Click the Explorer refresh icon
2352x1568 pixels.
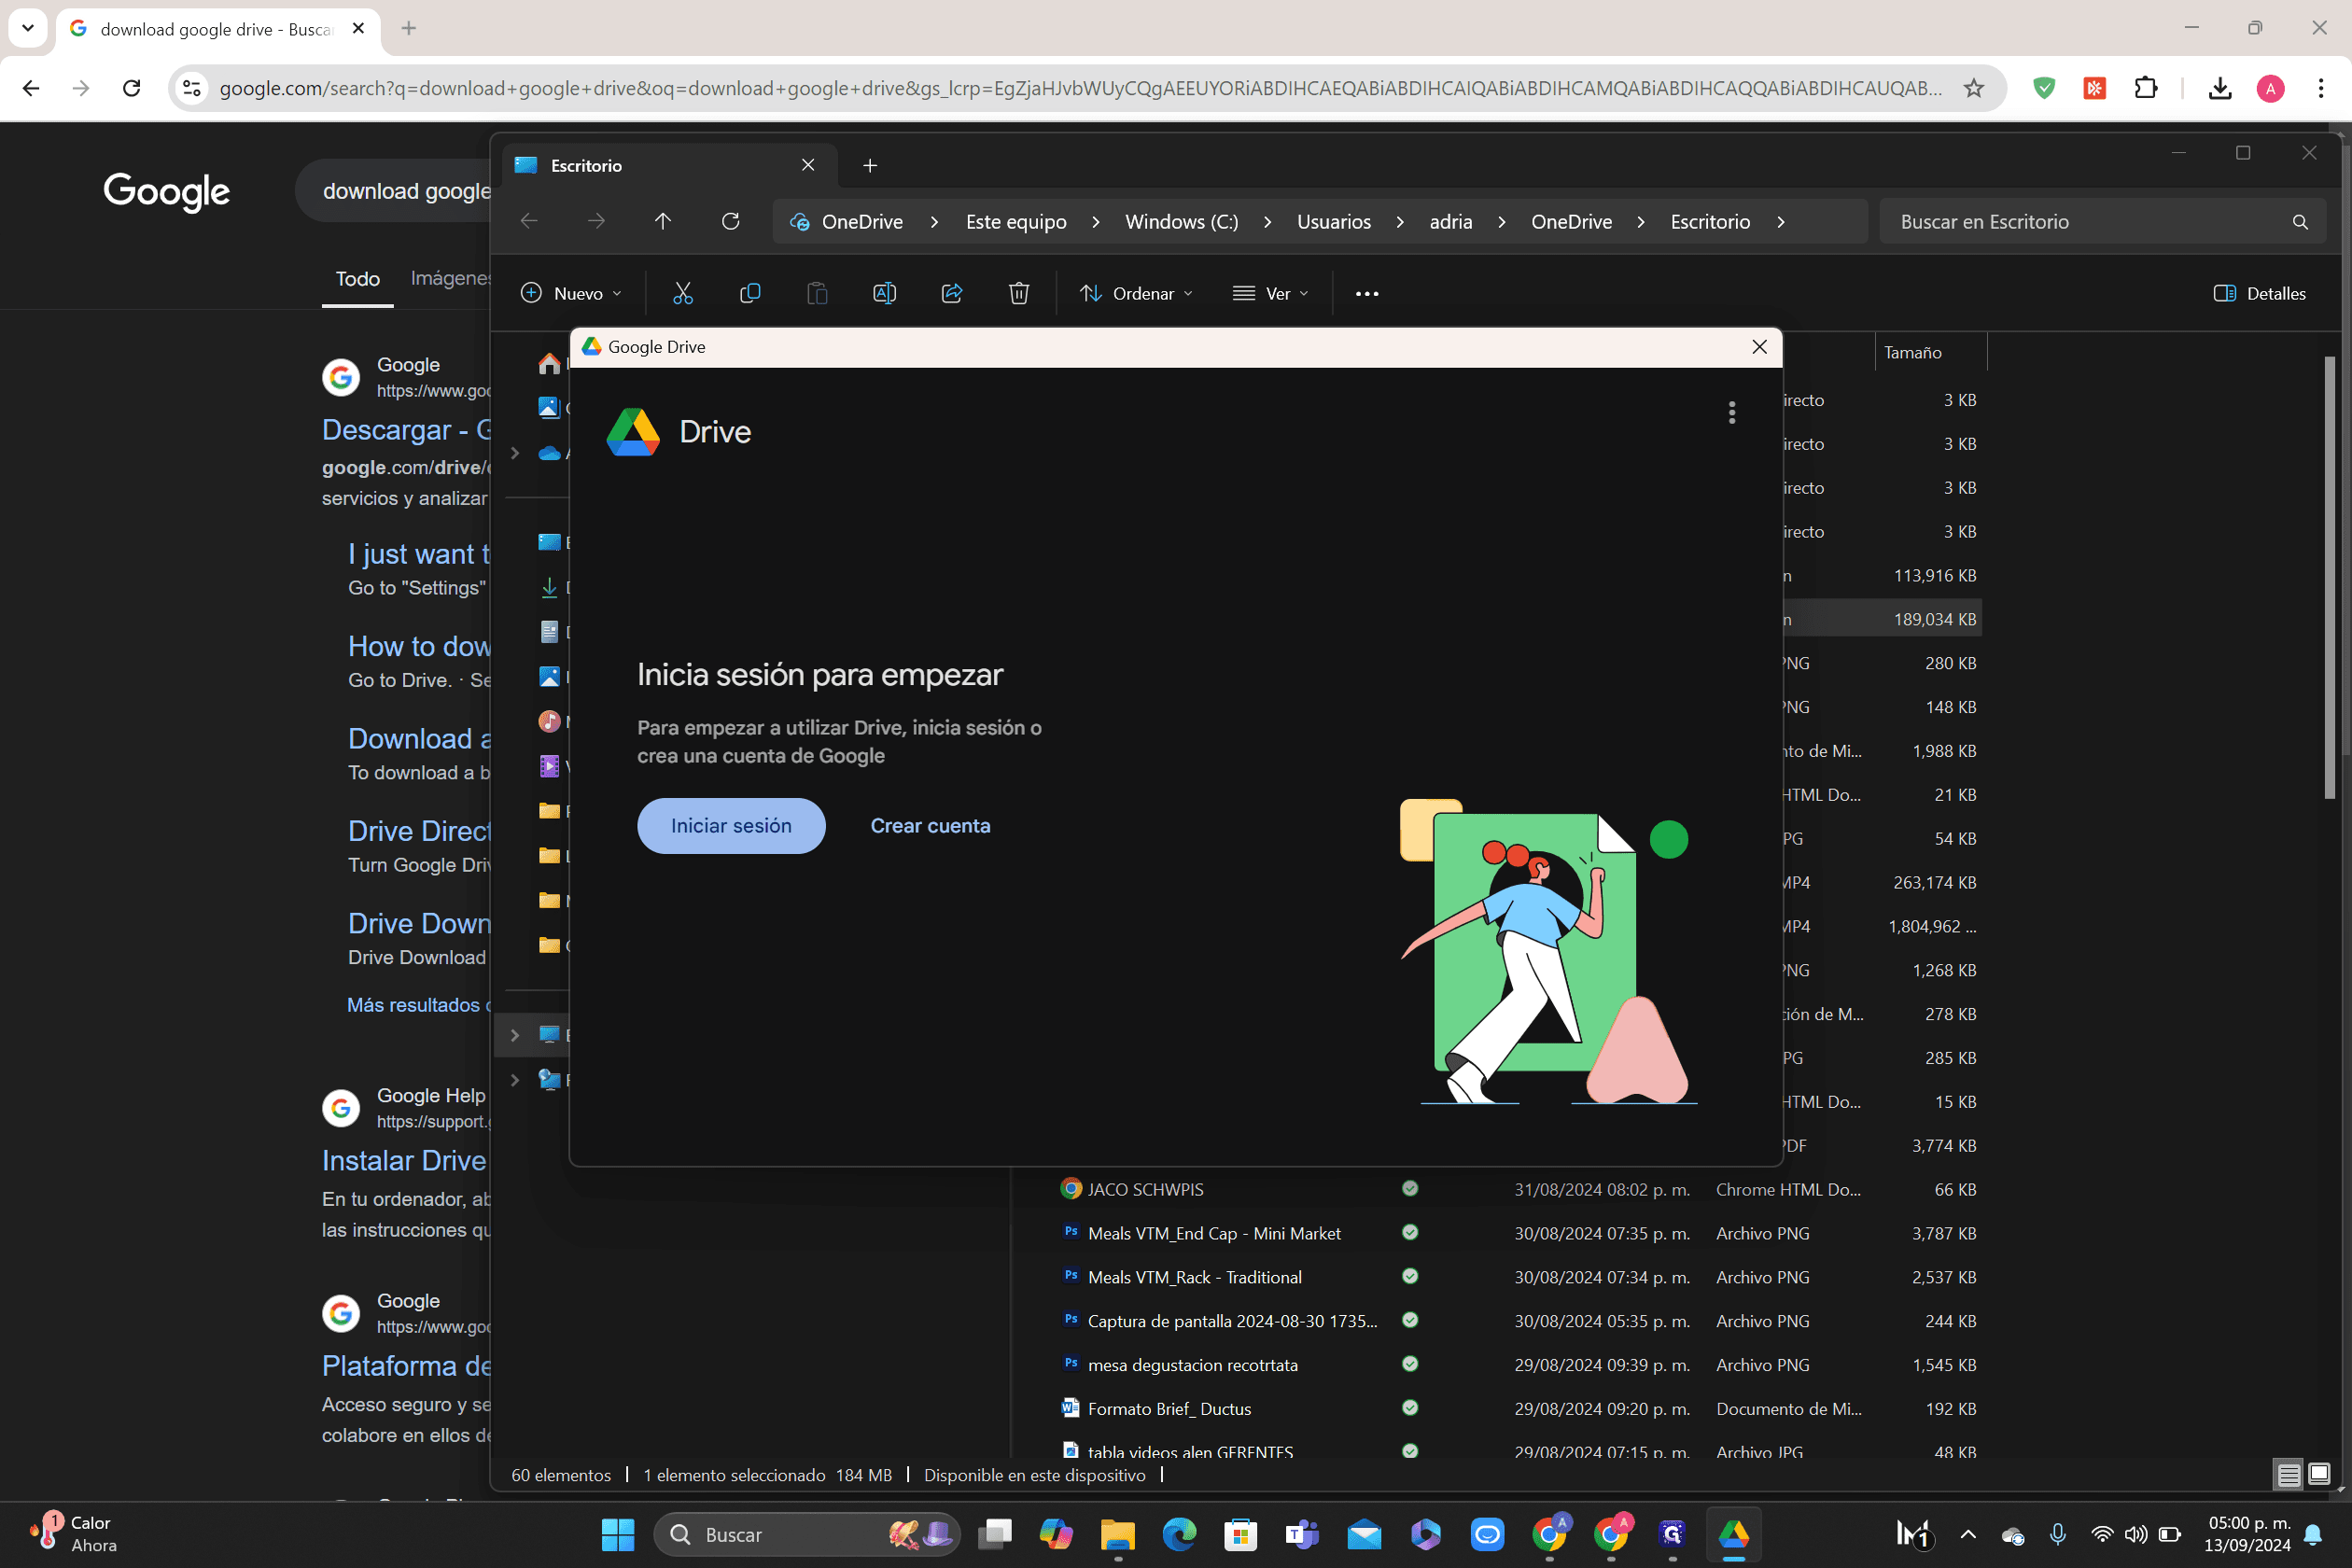coord(731,221)
